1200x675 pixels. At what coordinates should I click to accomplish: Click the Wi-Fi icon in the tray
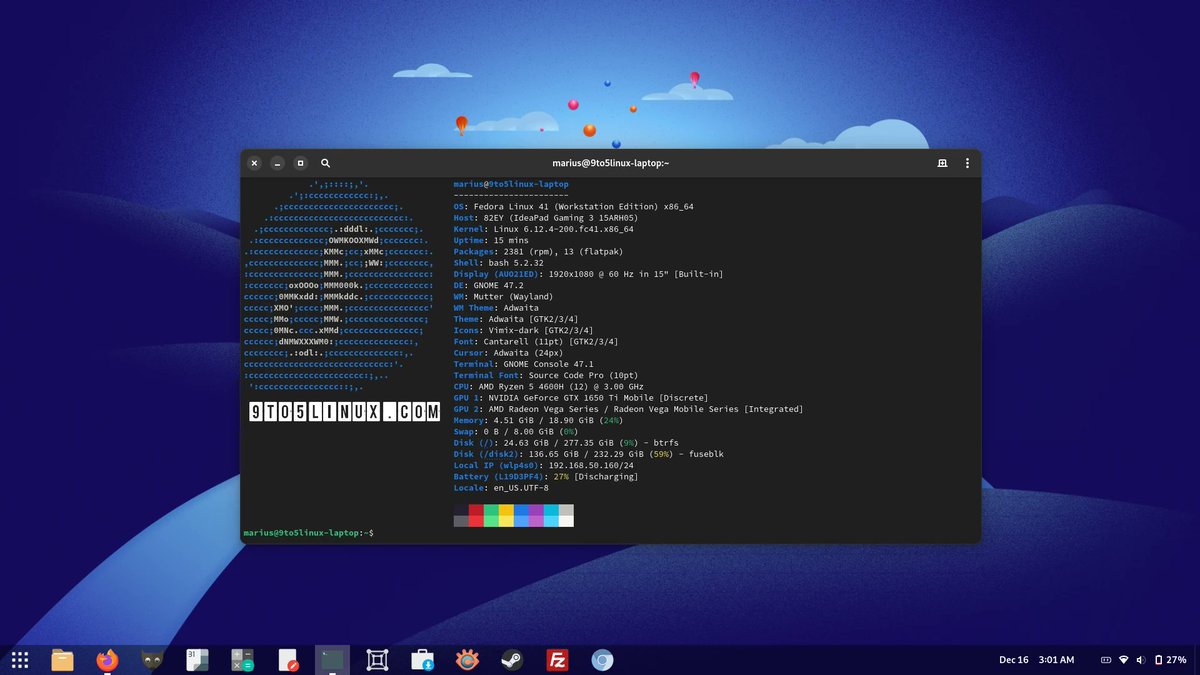(1123, 660)
